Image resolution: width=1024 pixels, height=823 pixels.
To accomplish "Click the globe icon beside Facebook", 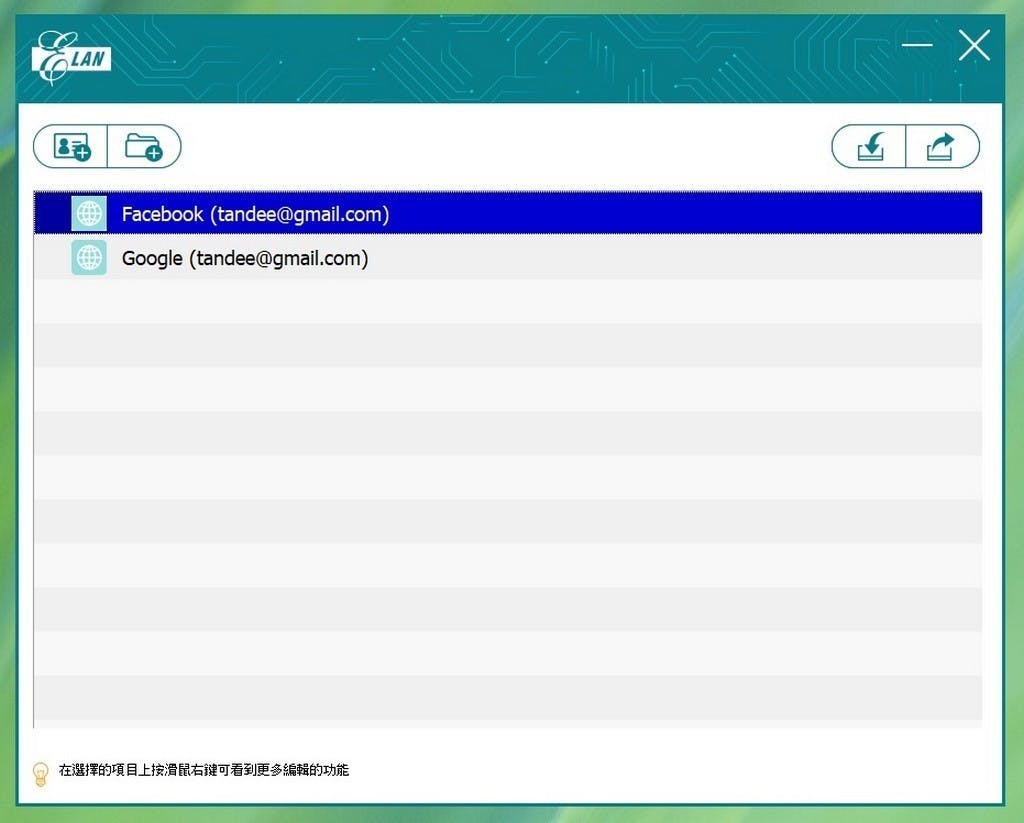I will tap(89, 214).
